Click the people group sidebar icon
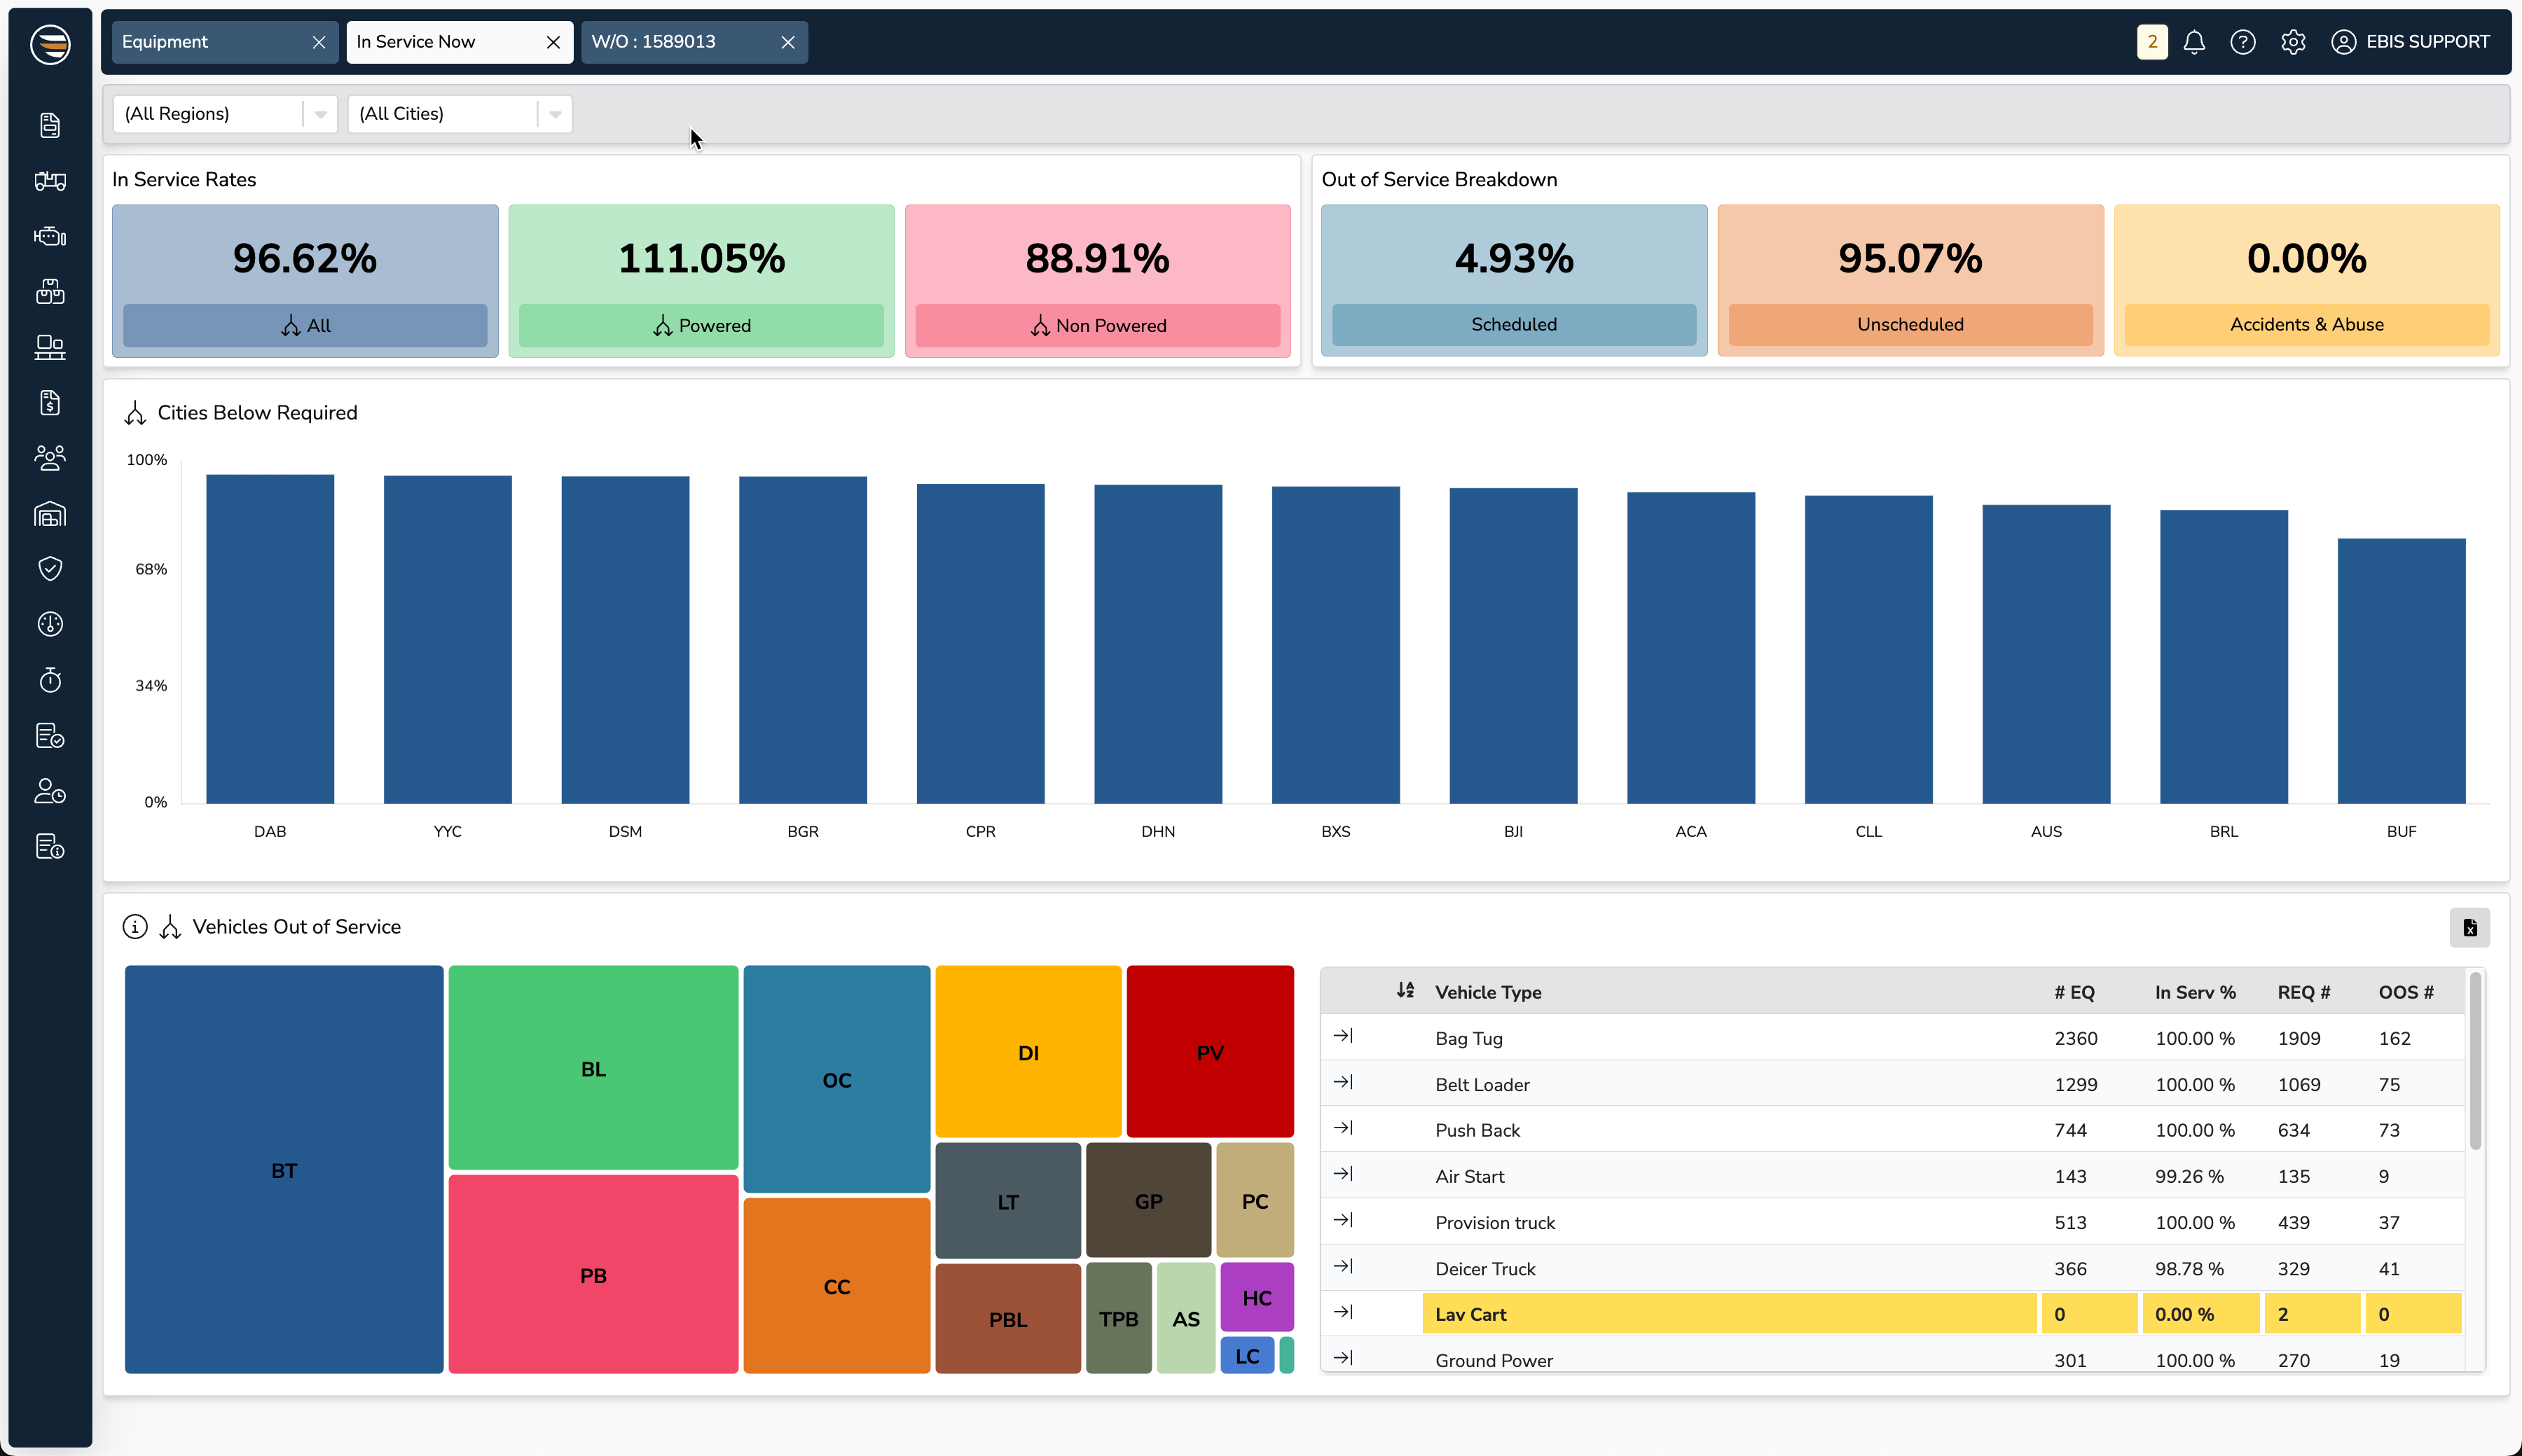The width and height of the screenshot is (2522, 1456). coord(50,458)
